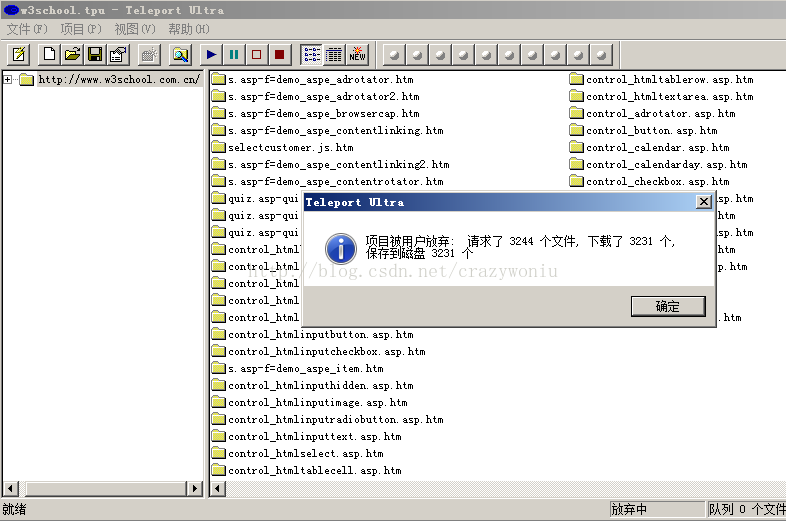This screenshot has width=786, height=521.
Task: Confirm the dialog with 确定 button
Action: pos(668,306)
